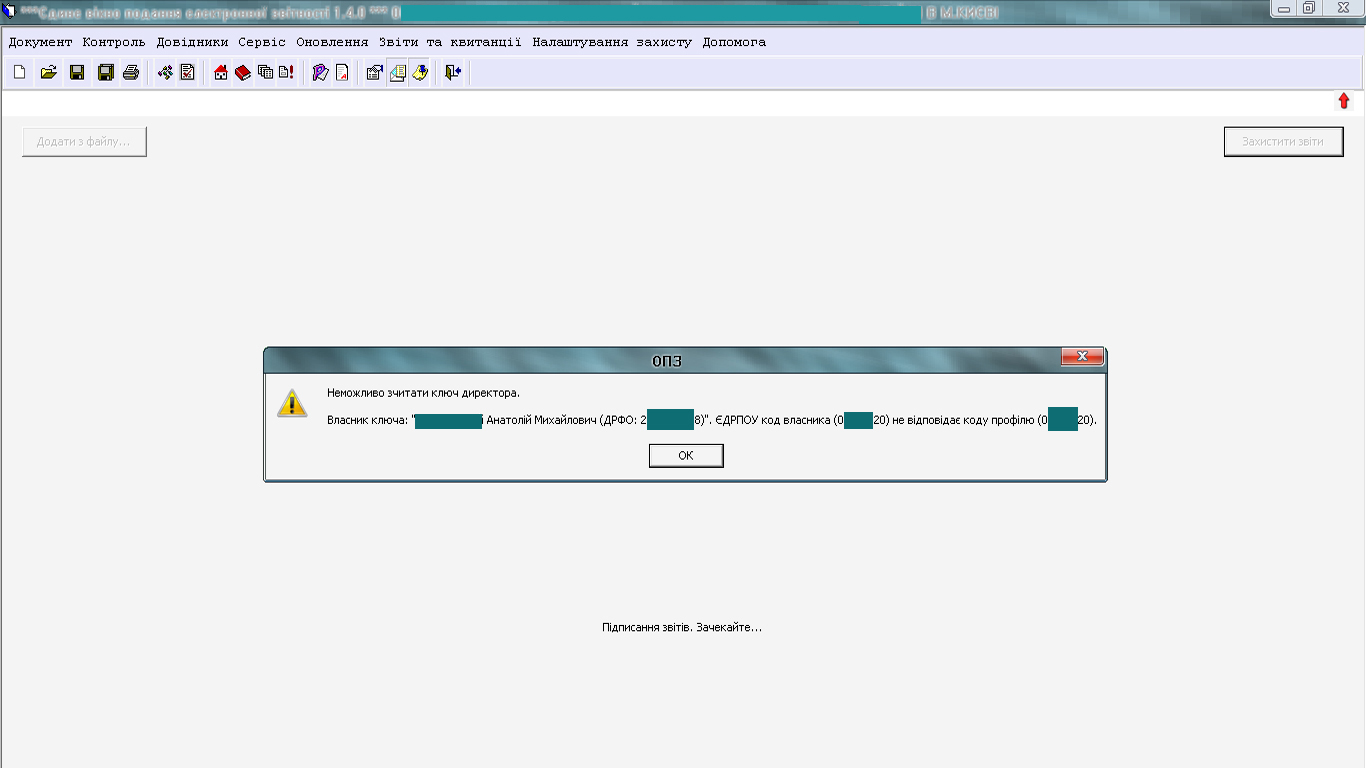Click the red up arrow at right

pos(1344,101)
